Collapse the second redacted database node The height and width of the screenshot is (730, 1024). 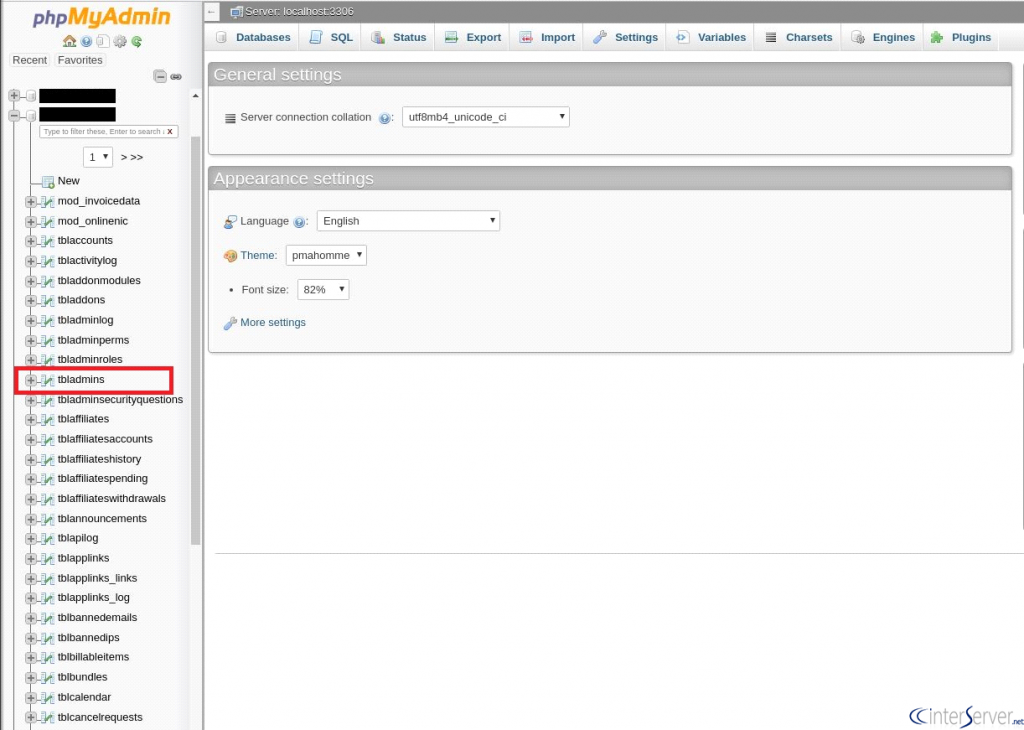pos(14,116)
